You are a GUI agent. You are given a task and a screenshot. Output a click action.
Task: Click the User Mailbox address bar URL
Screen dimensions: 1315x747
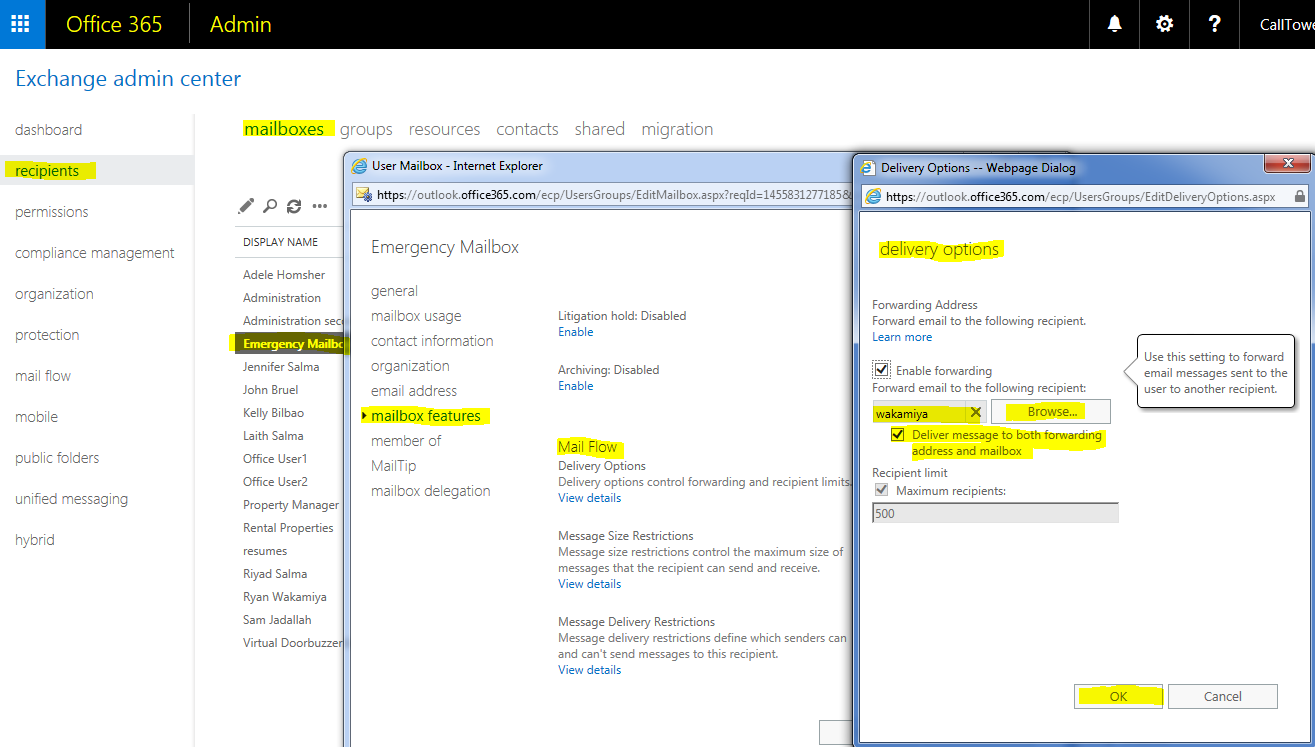(x=612, y=195)
